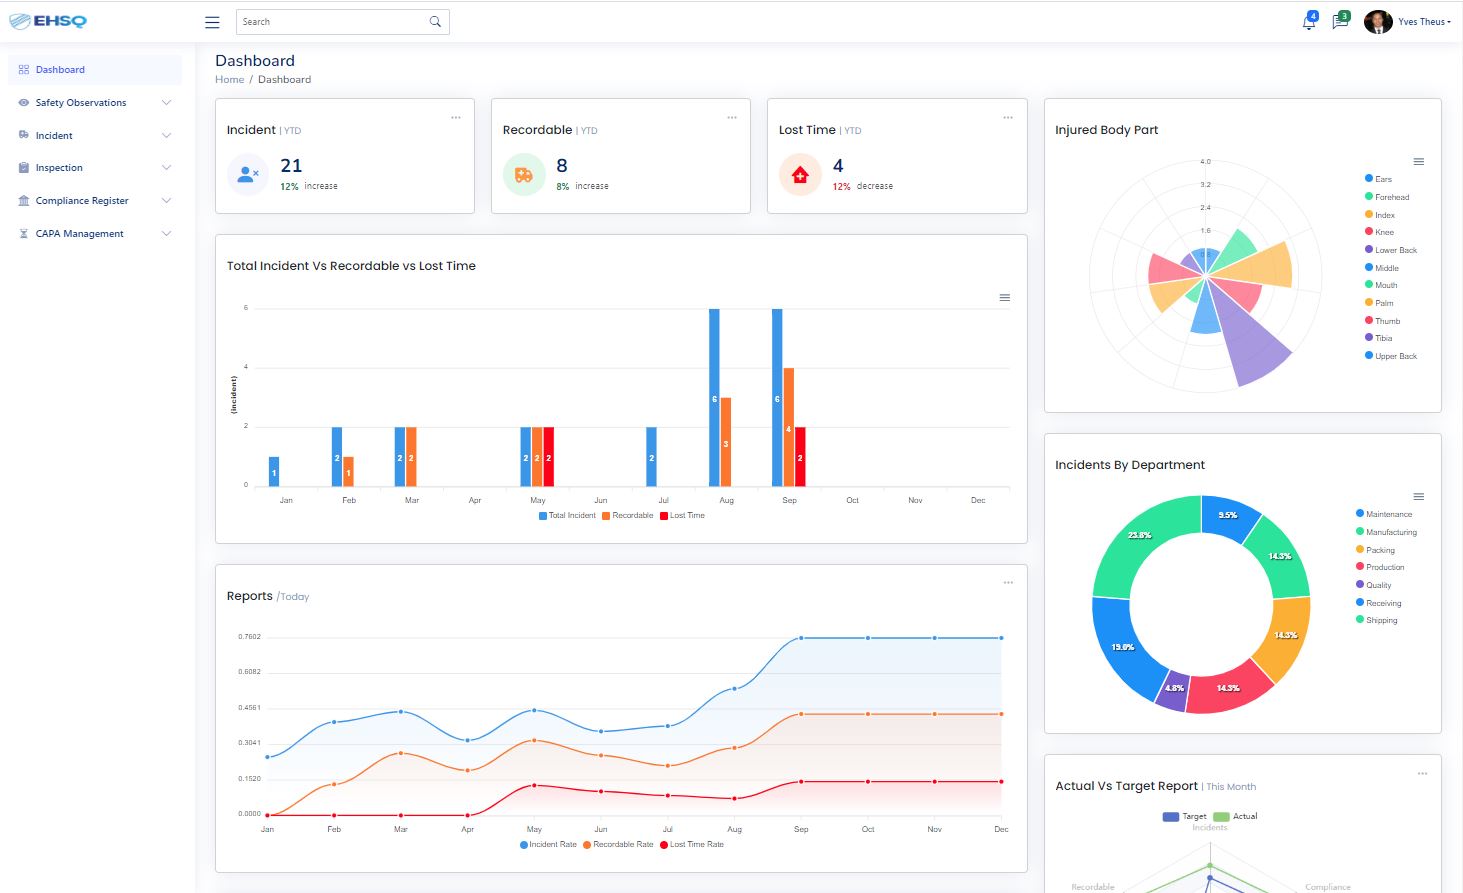Toggle Lower Back in radar legend

click(x=1394, y=250)
